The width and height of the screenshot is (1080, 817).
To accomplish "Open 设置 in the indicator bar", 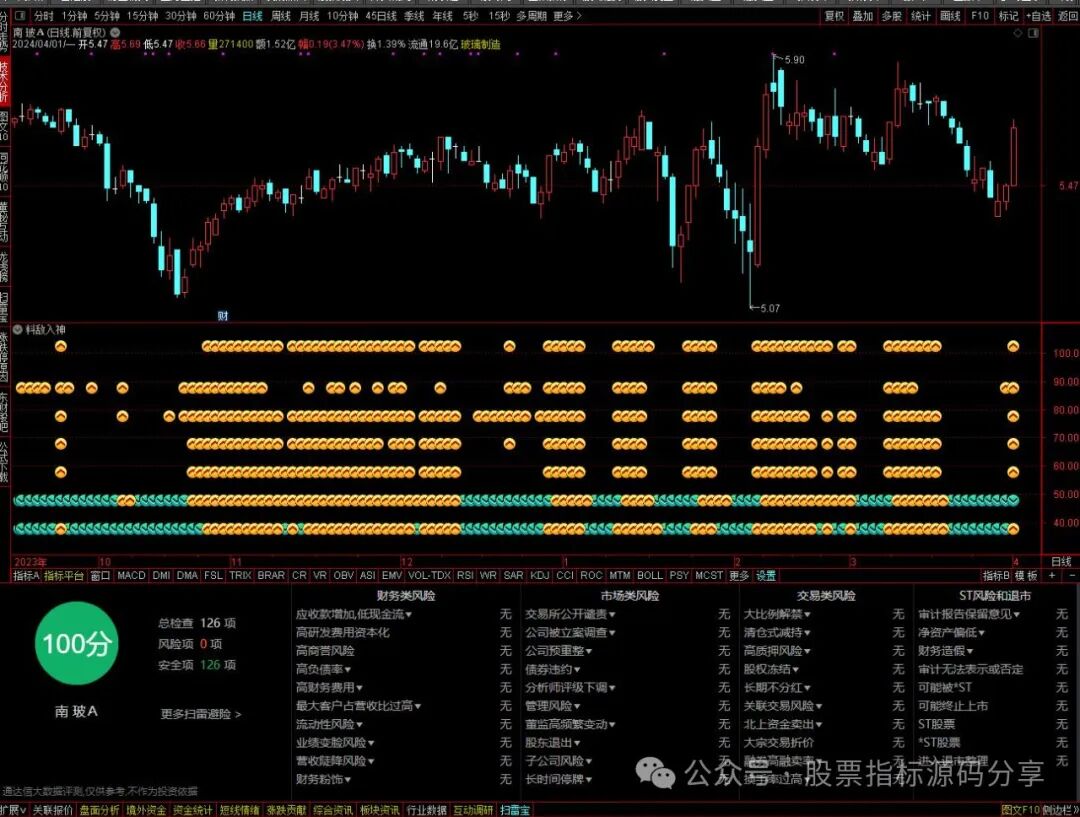I will 766,575.
